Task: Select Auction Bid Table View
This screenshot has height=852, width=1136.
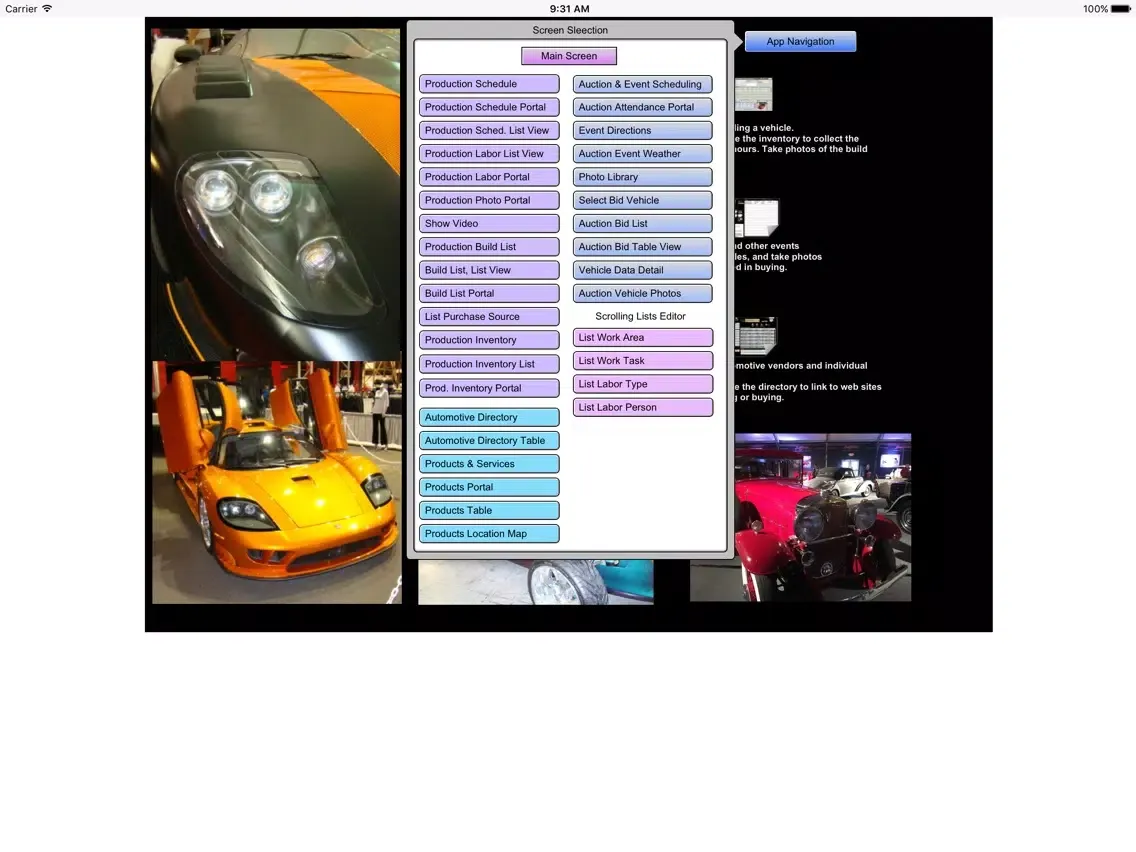Action: coord(643,246)
